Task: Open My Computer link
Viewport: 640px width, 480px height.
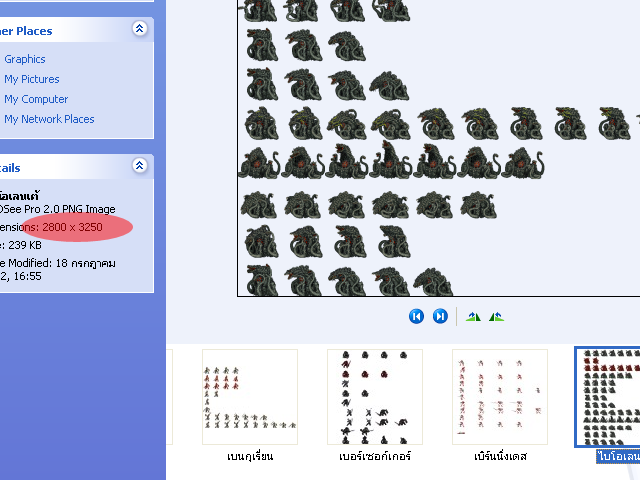Action: point(36,99)
